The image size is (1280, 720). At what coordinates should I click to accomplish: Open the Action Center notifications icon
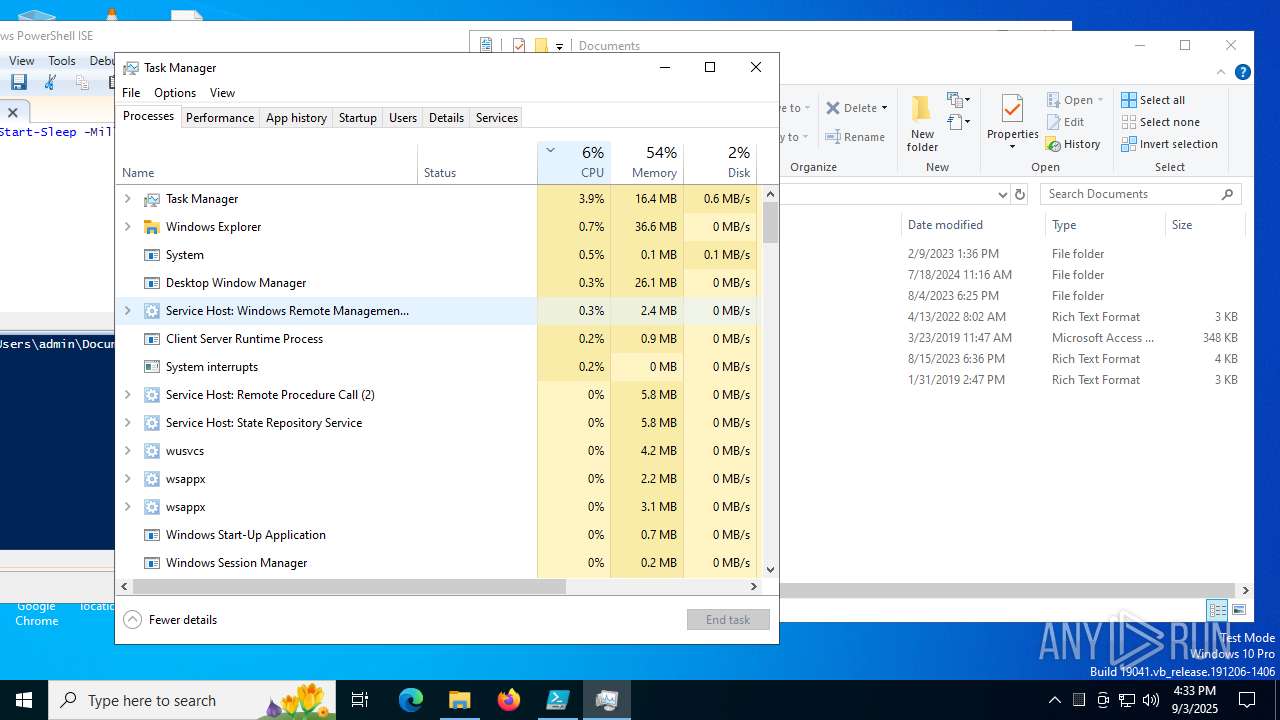coord(1247,700)
